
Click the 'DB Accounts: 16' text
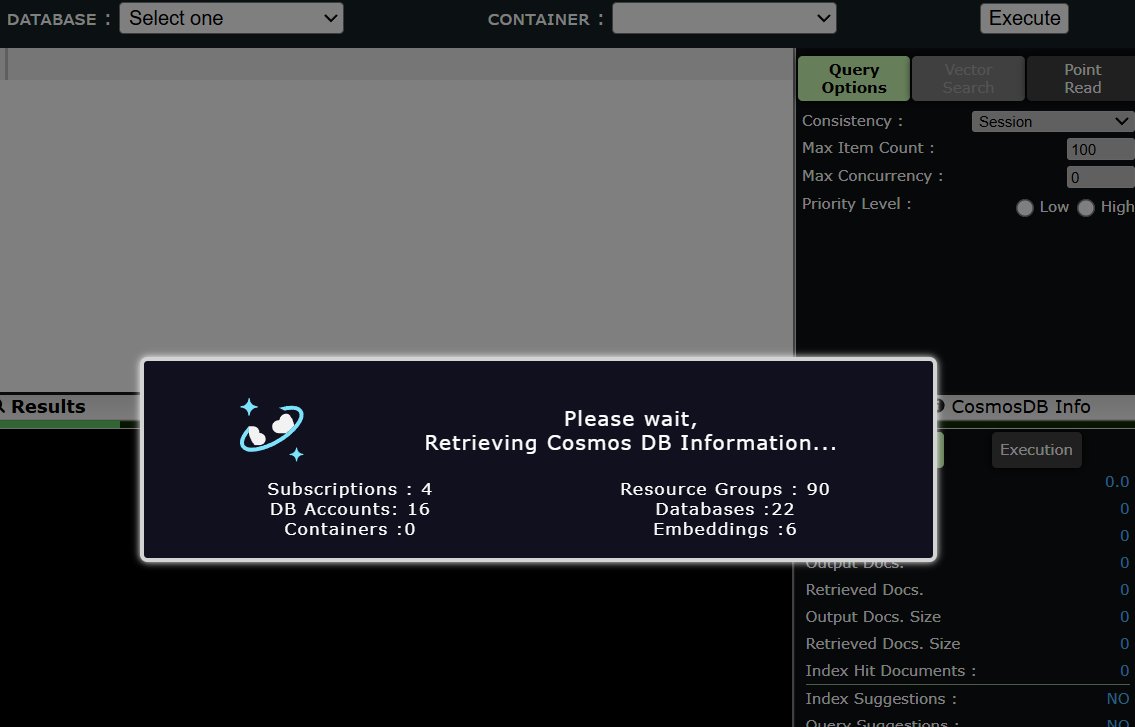click(350, 509)
